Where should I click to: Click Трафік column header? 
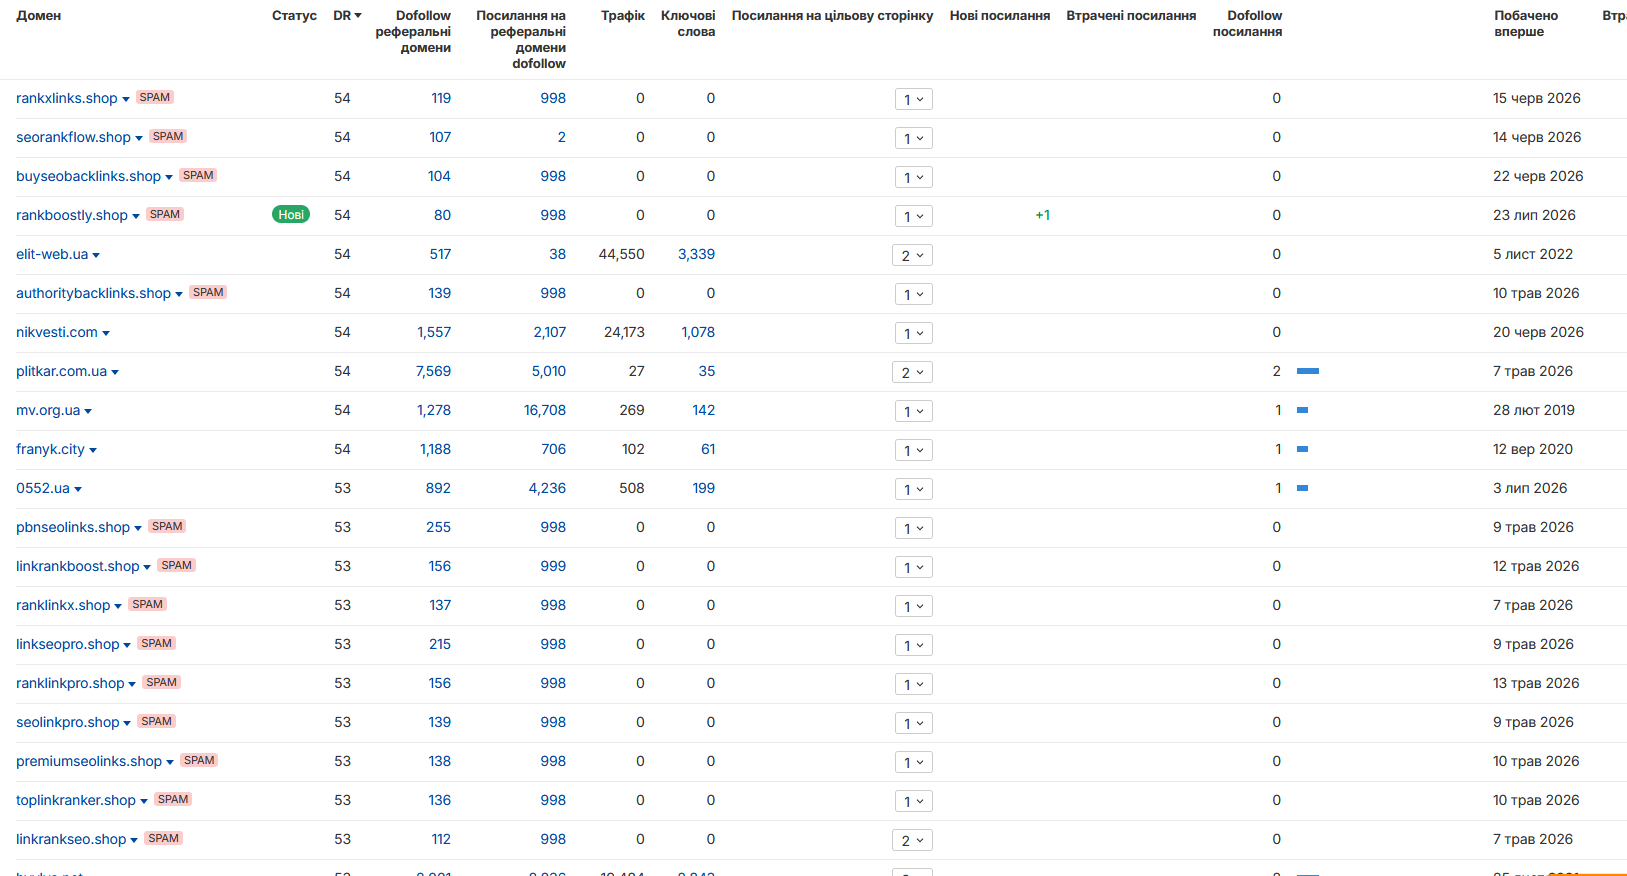pyautogui.click(x=623, y=15)
